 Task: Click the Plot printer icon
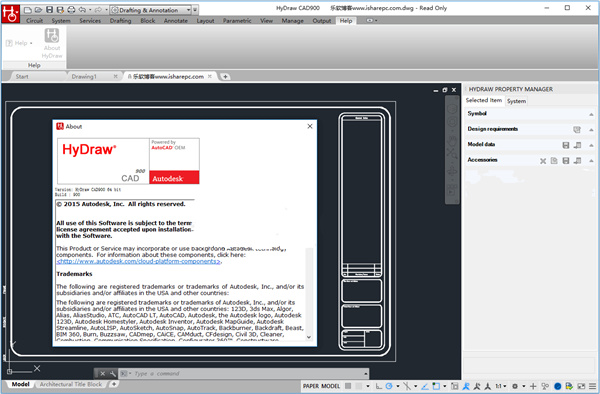71,10
